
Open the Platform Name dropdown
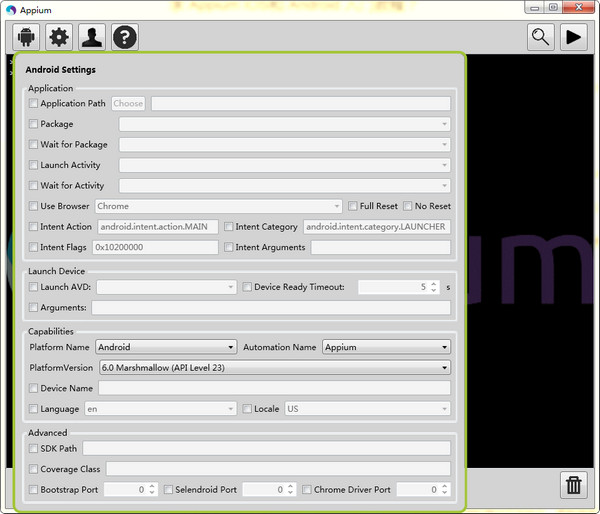166,347
